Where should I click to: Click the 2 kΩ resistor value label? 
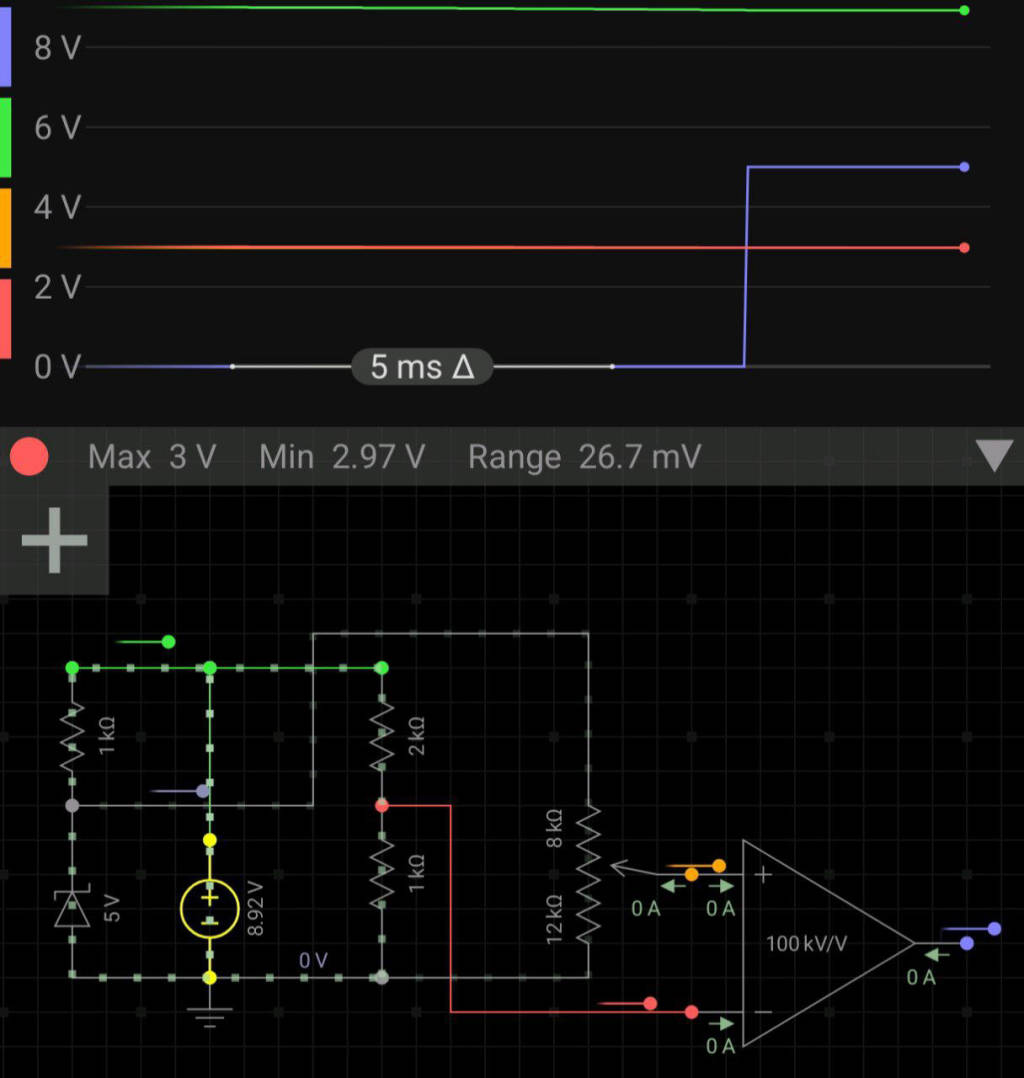click(x=417, y=736)
